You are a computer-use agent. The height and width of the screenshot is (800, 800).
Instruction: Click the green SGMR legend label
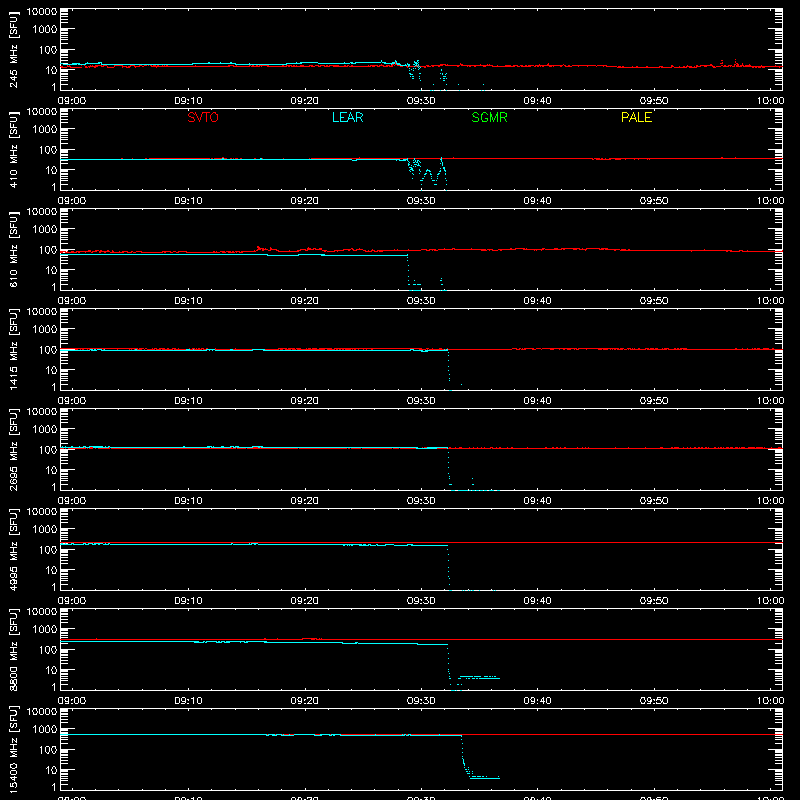(x=489, y=117)
